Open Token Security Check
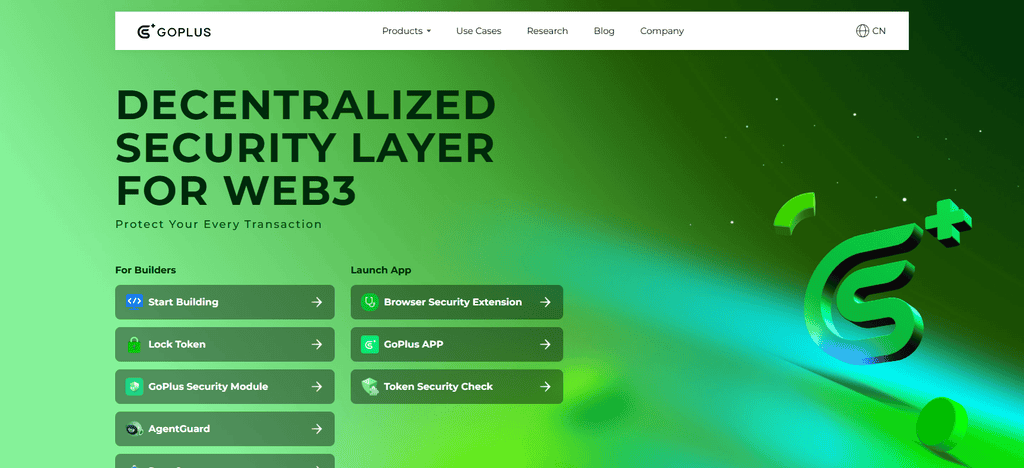This screenshot has height=468, width=1024. 456,386
